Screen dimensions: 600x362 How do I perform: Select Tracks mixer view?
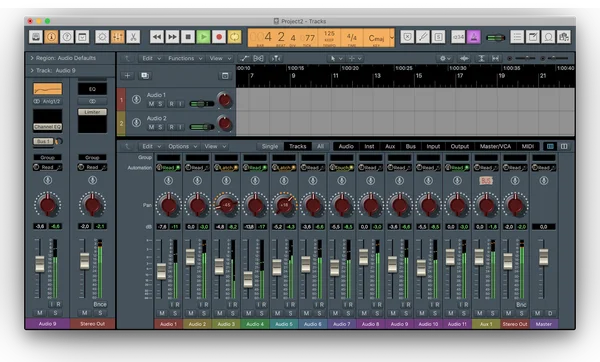[297, 147]
